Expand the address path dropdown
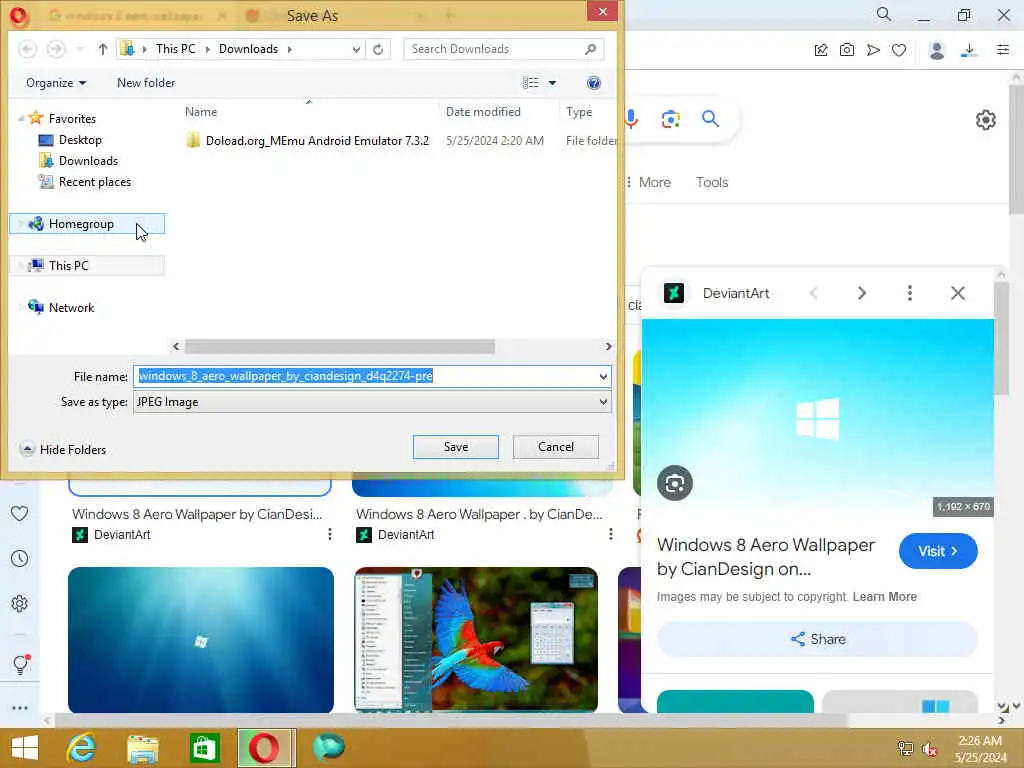Screen dimensions: 1024x768 coord(356,49)
